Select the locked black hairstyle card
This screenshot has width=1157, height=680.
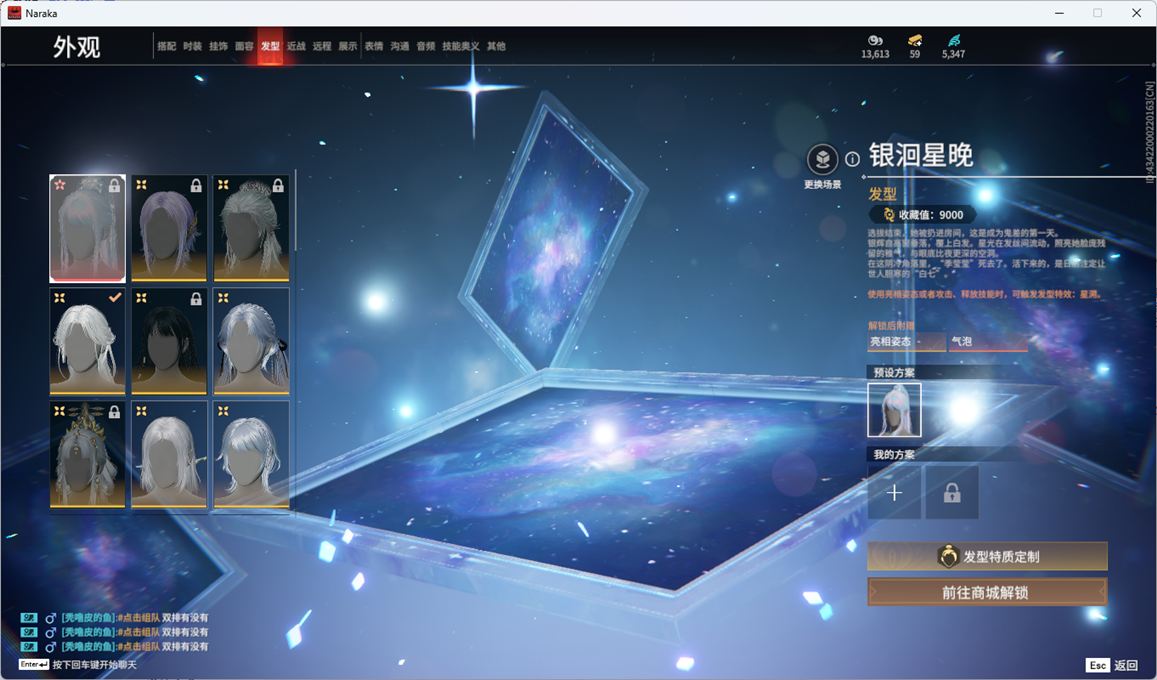(169, 341)
